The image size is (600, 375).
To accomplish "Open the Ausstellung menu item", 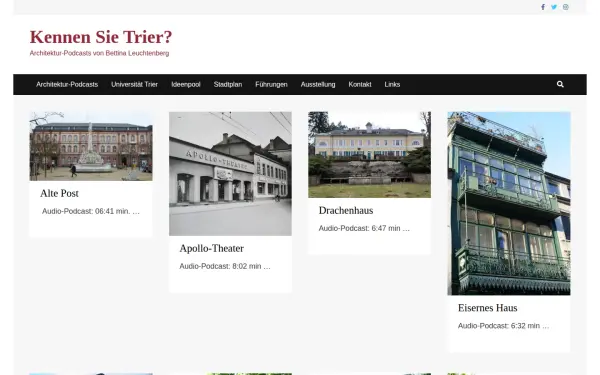I will [x=318, y=85].
